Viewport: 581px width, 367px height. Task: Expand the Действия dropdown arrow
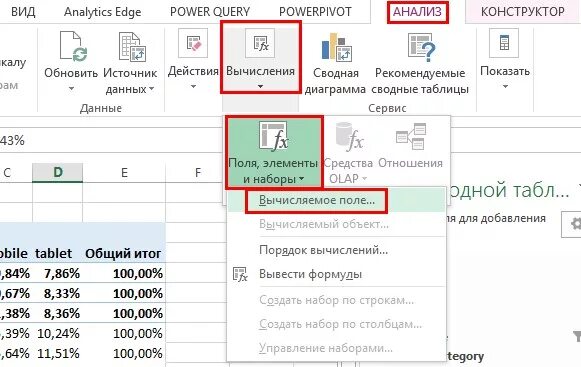[193, 87]
